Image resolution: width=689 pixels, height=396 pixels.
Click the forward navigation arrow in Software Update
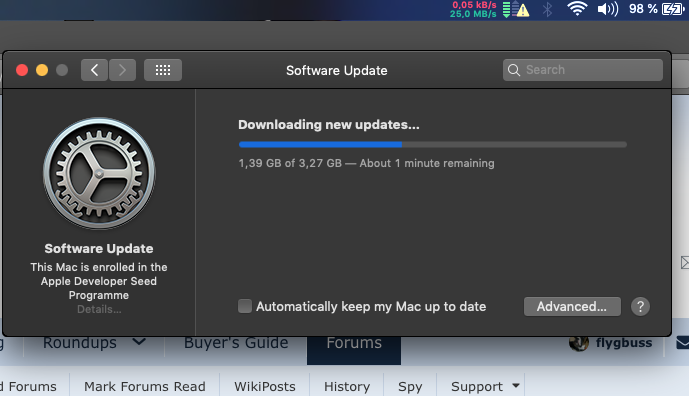click(122, 70)
